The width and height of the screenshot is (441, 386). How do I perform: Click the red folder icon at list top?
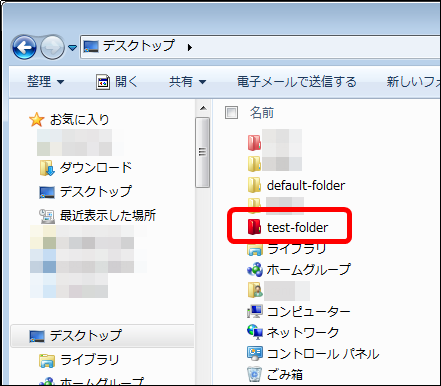pyautogui.click(x=254, y=143)
